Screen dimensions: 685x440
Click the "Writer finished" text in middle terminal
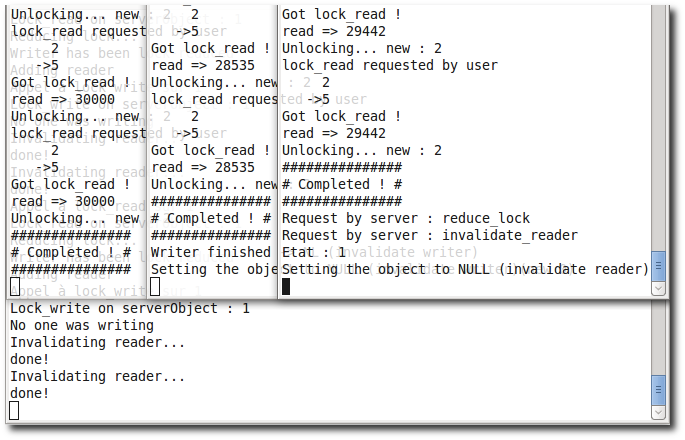pyautogui.click(x=210, y=252)
